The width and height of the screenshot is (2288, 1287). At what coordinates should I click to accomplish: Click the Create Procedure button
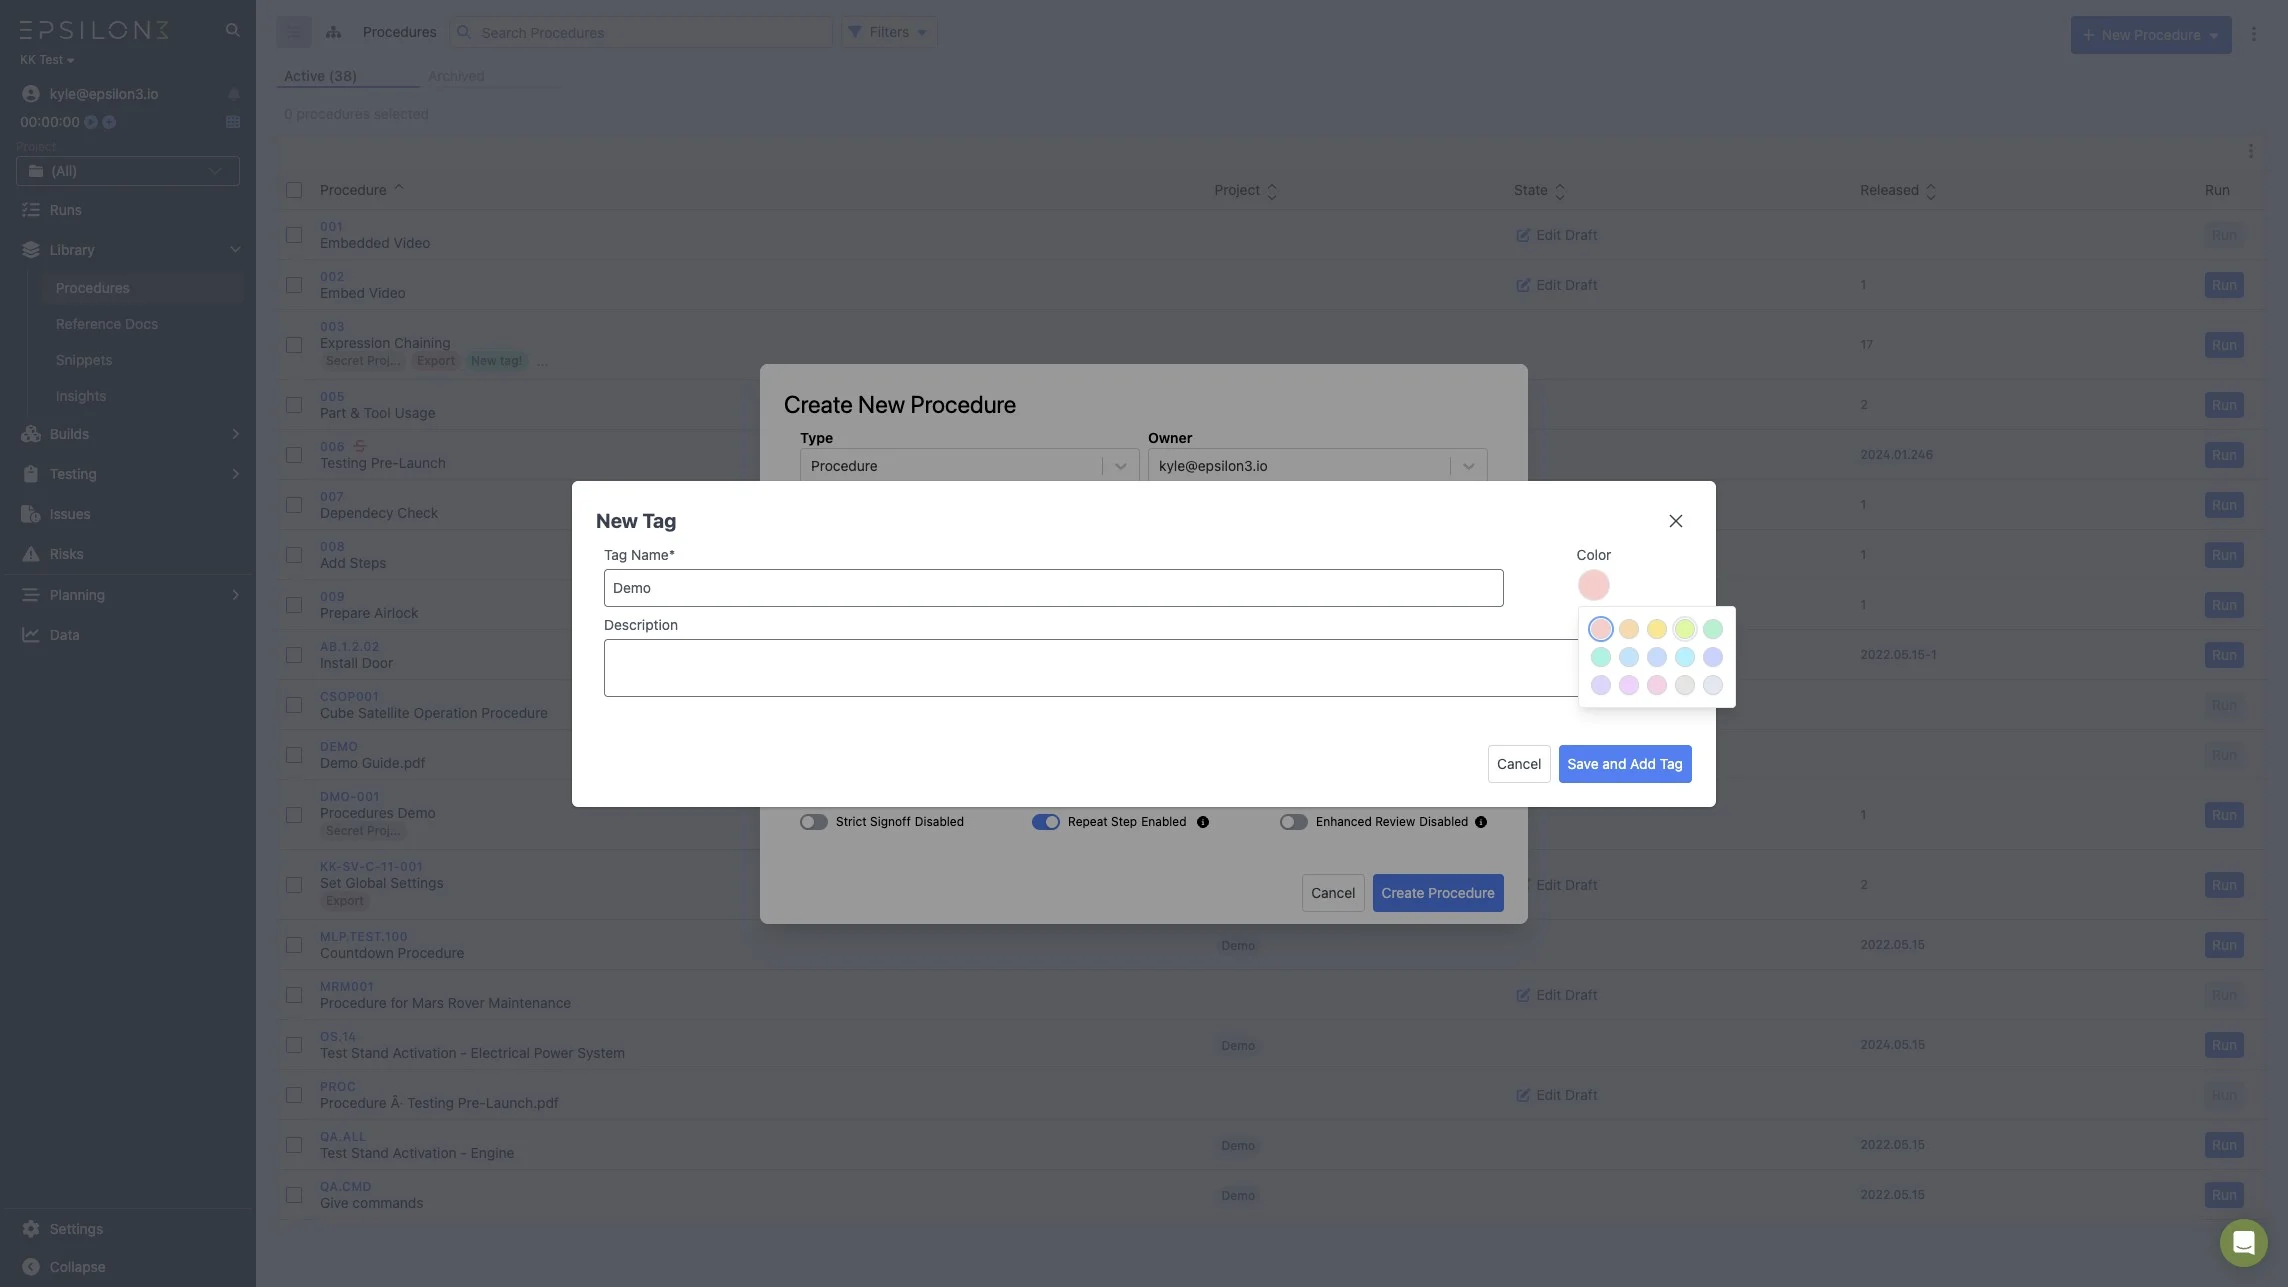click(1438, 893)
